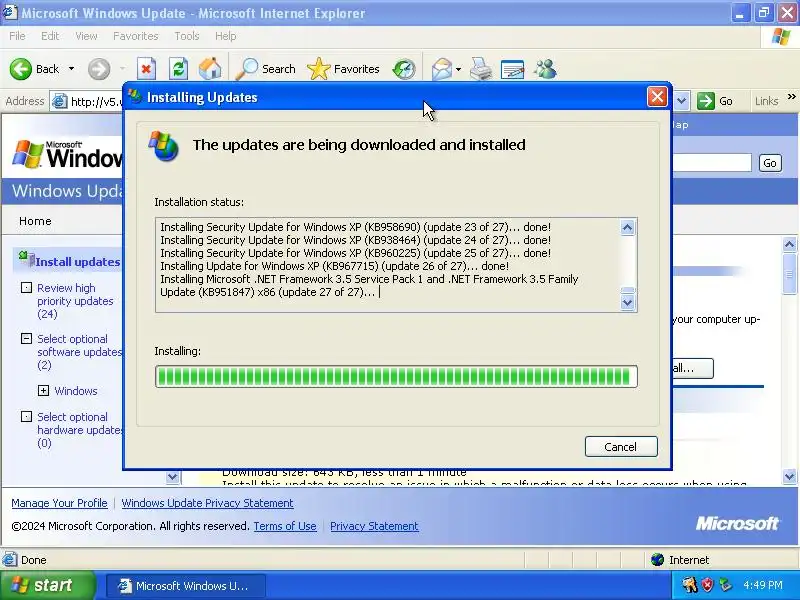Click the Install updates icon in sidebar
800x600 pixels.
[27, 259]
